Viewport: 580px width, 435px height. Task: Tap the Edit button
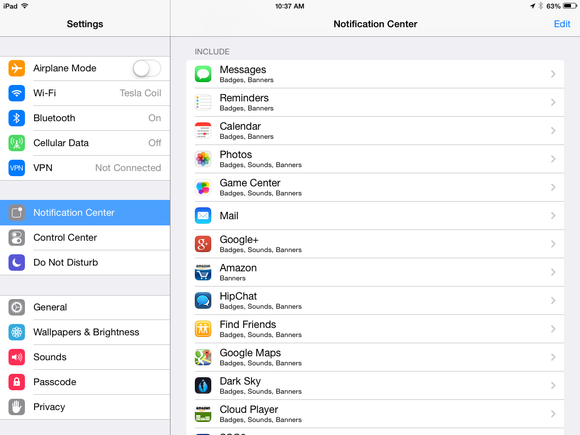tap(562, 24)
